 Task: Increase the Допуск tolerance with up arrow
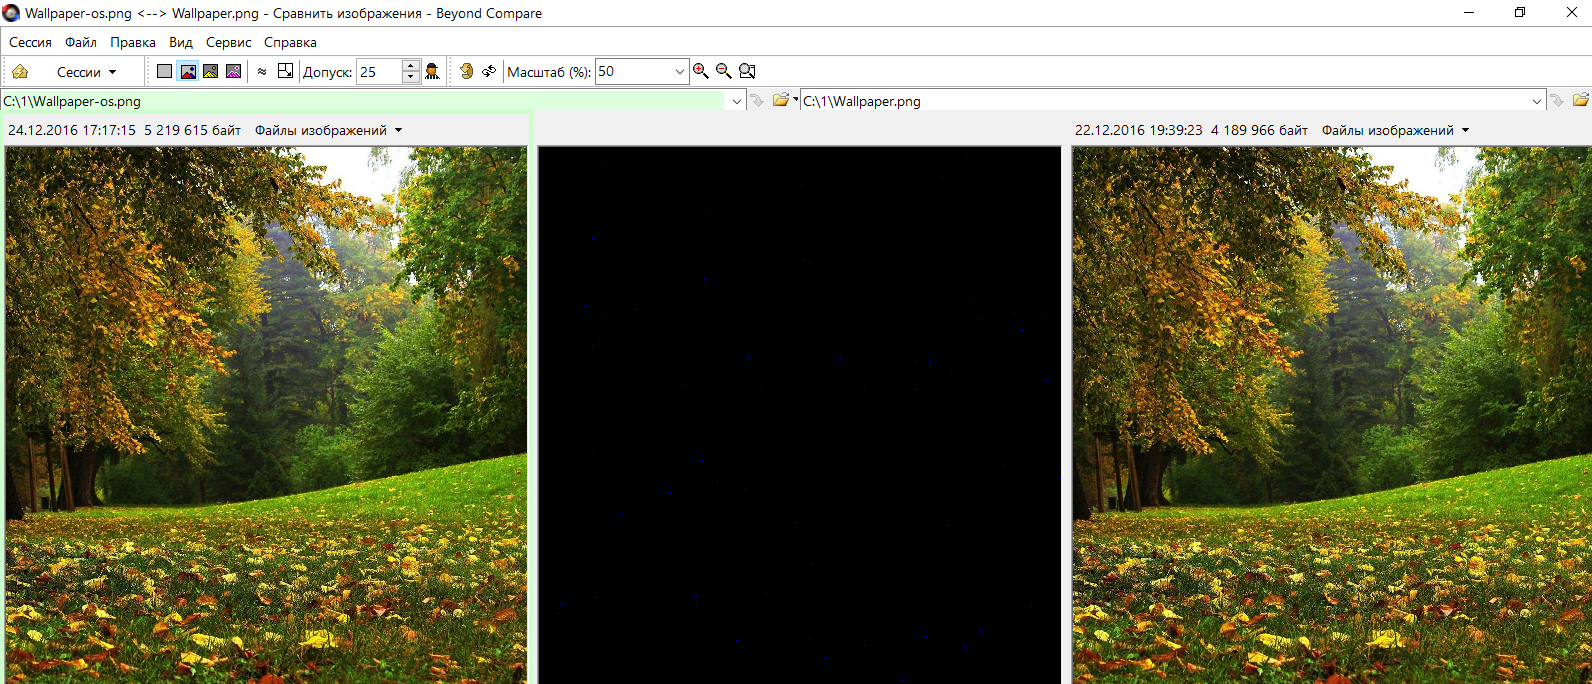410,66
